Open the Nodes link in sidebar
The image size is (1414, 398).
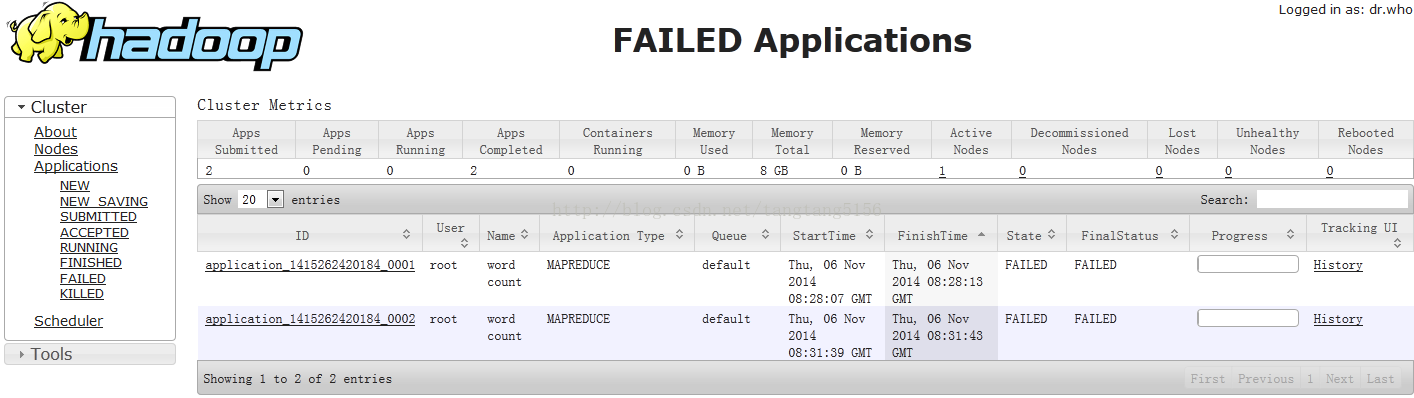click(56, 149)
